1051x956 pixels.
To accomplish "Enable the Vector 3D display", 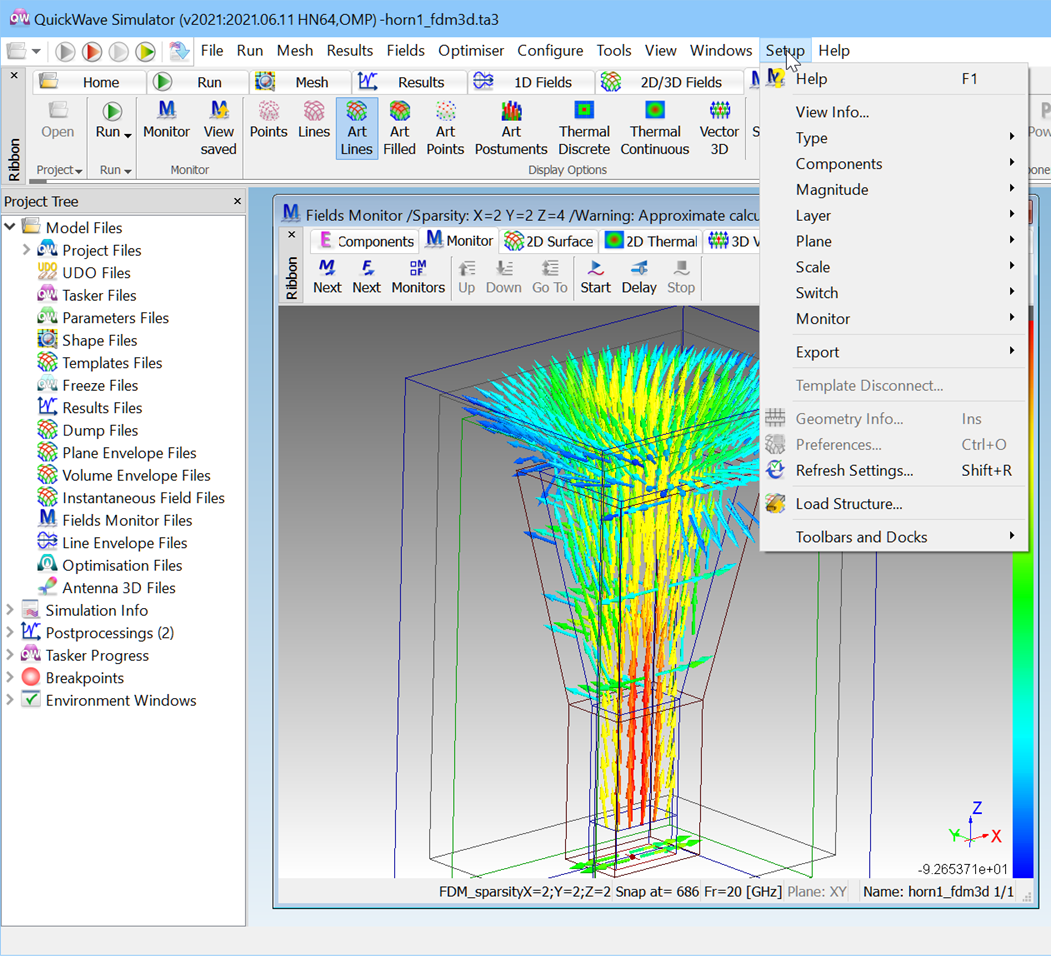I will click(x=719, y=128).
